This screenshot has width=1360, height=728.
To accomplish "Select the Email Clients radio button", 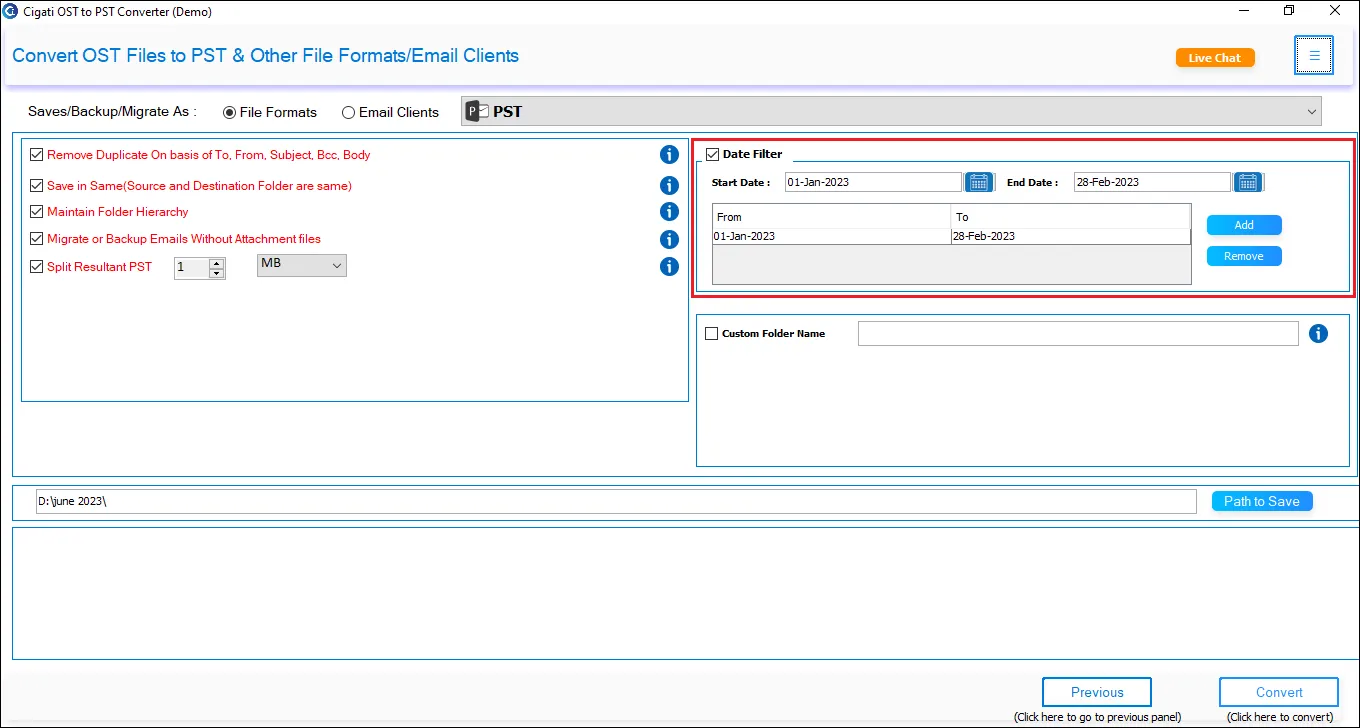I will coord(348,113).
